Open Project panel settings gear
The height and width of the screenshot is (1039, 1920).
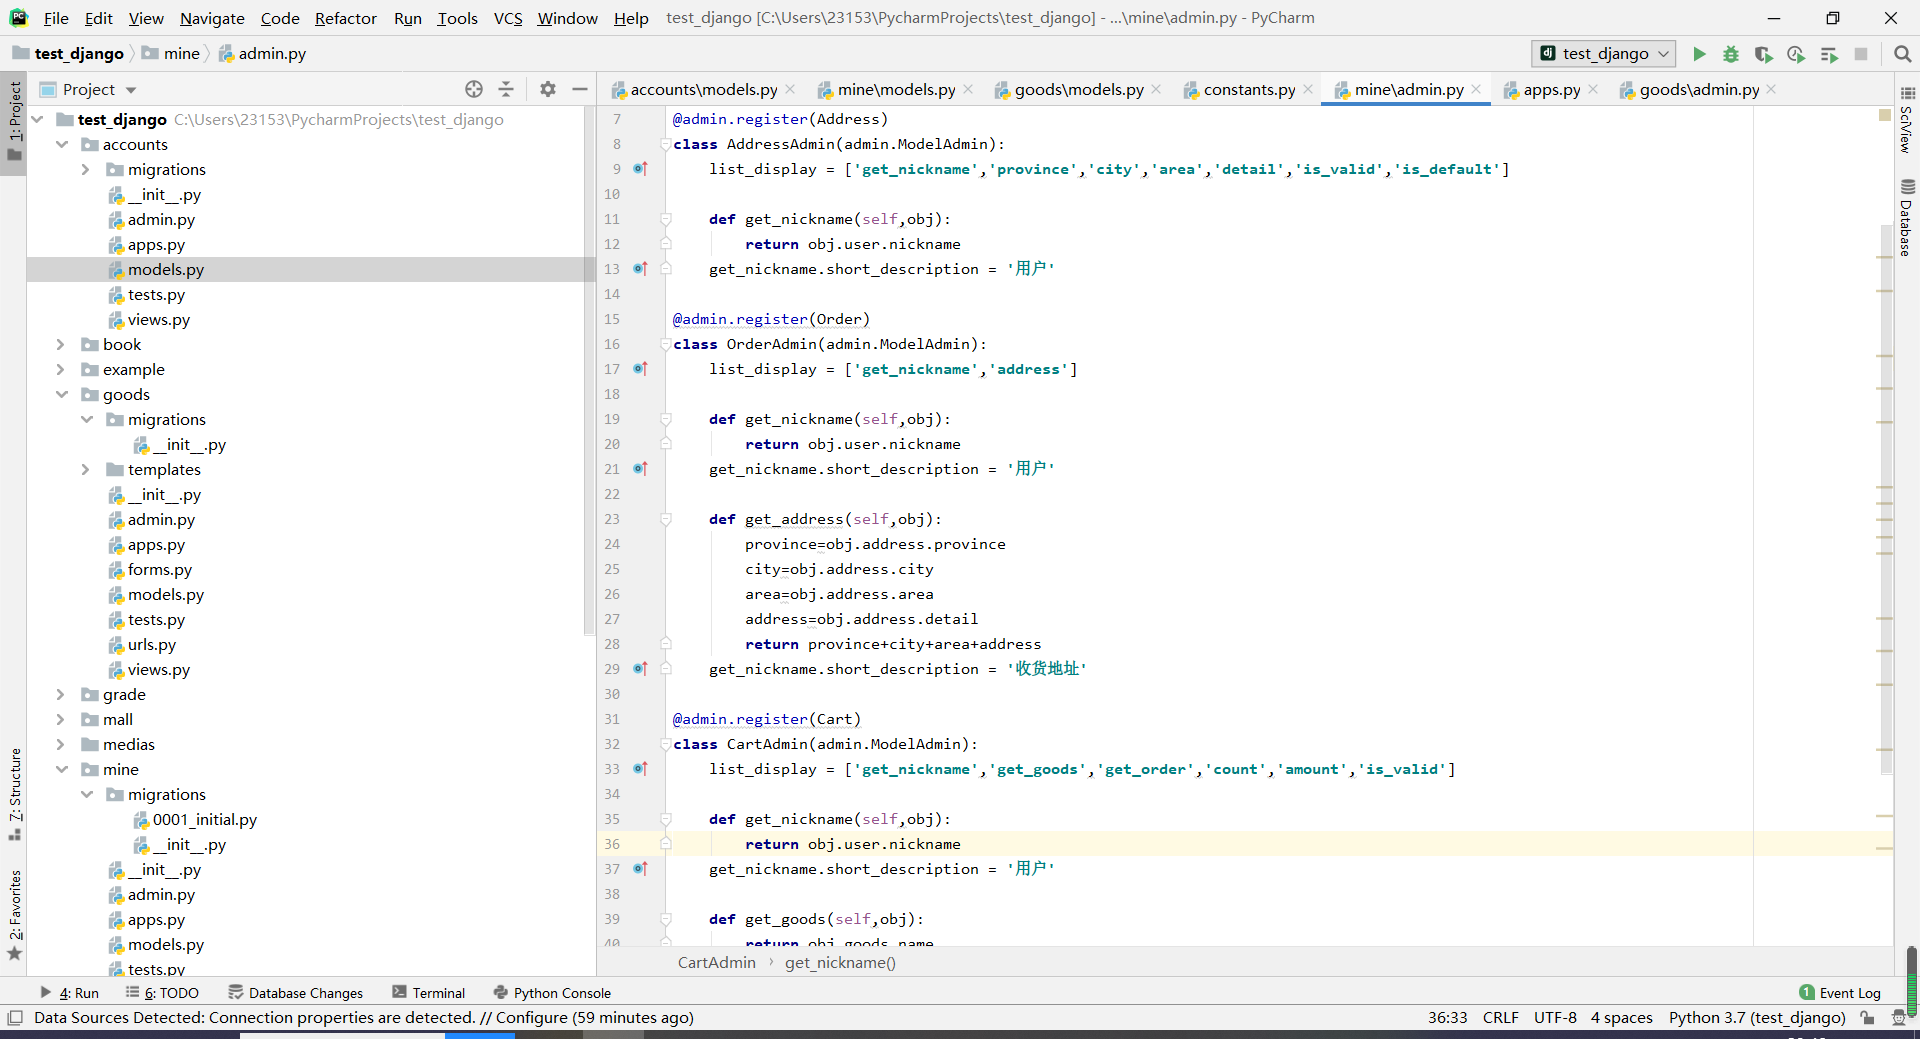click(x=547, y=89)
